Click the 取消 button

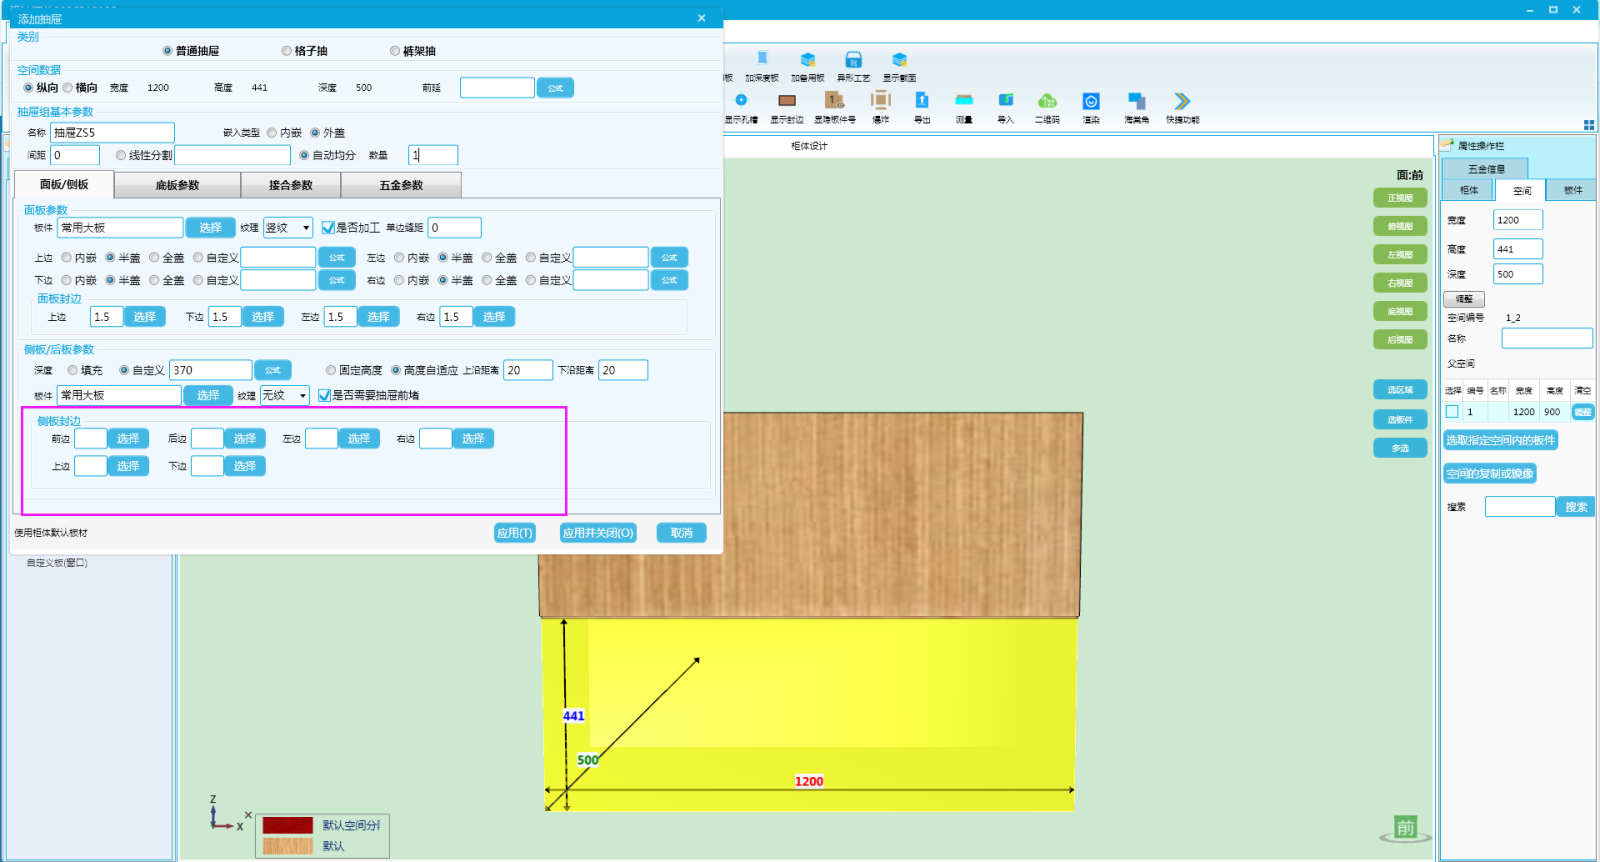point(682,533)
